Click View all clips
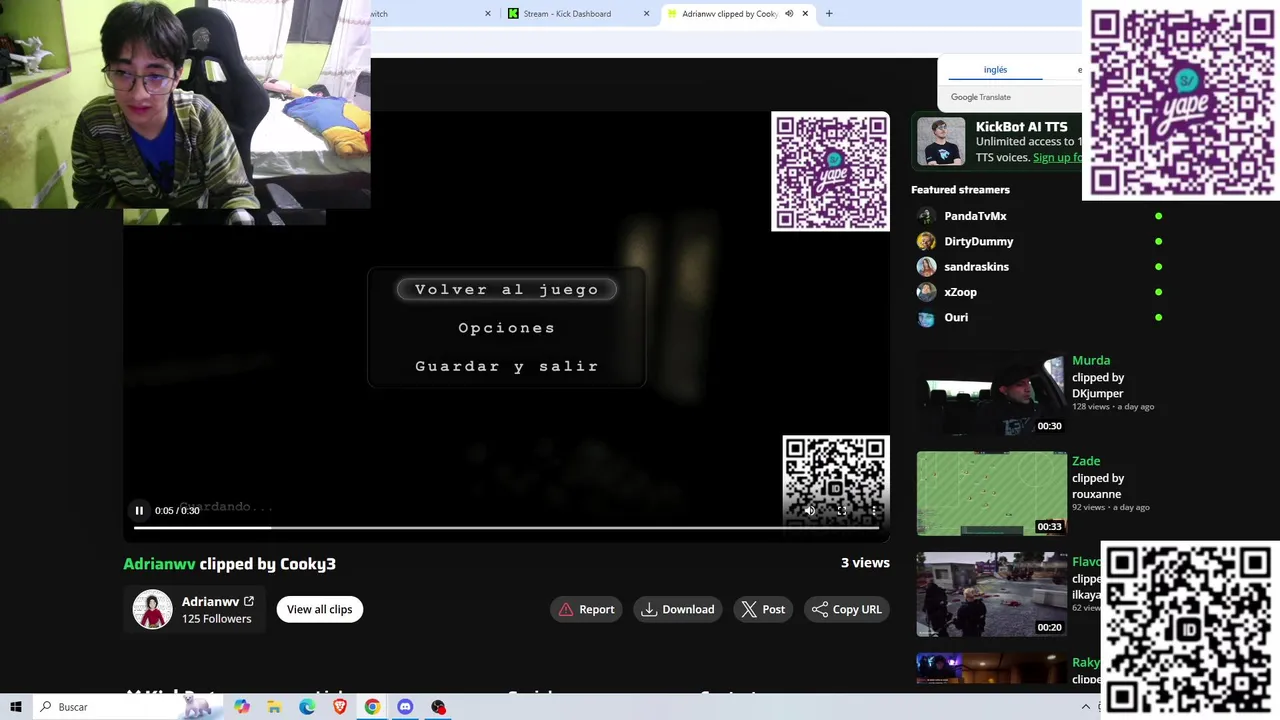This screenshot has height=720, width=1280. tap(320, 609)
